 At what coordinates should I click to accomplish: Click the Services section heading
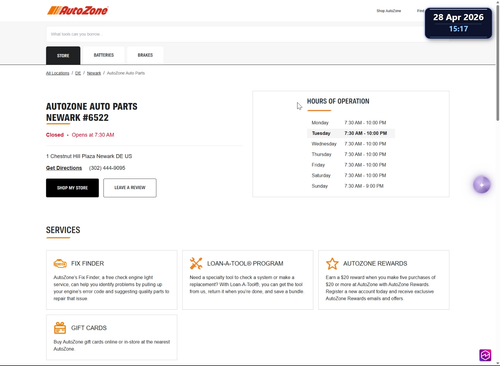63,230
